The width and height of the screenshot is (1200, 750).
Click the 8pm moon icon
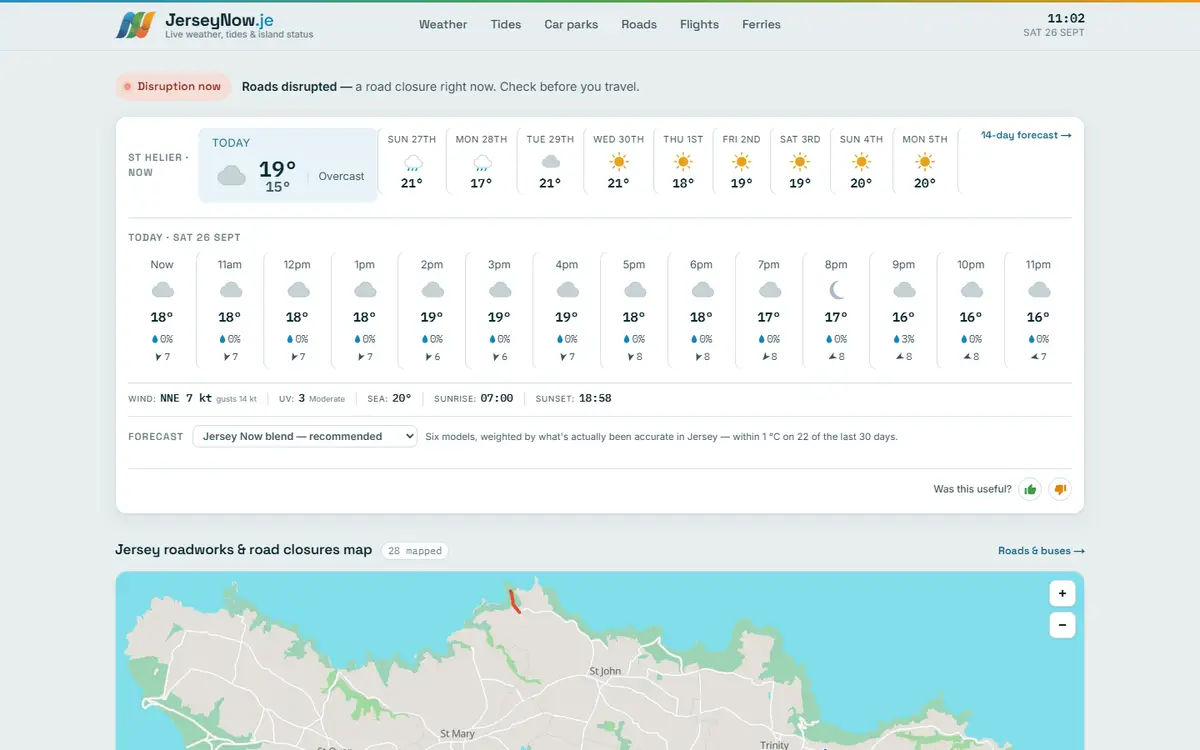(x=837, y=290)
